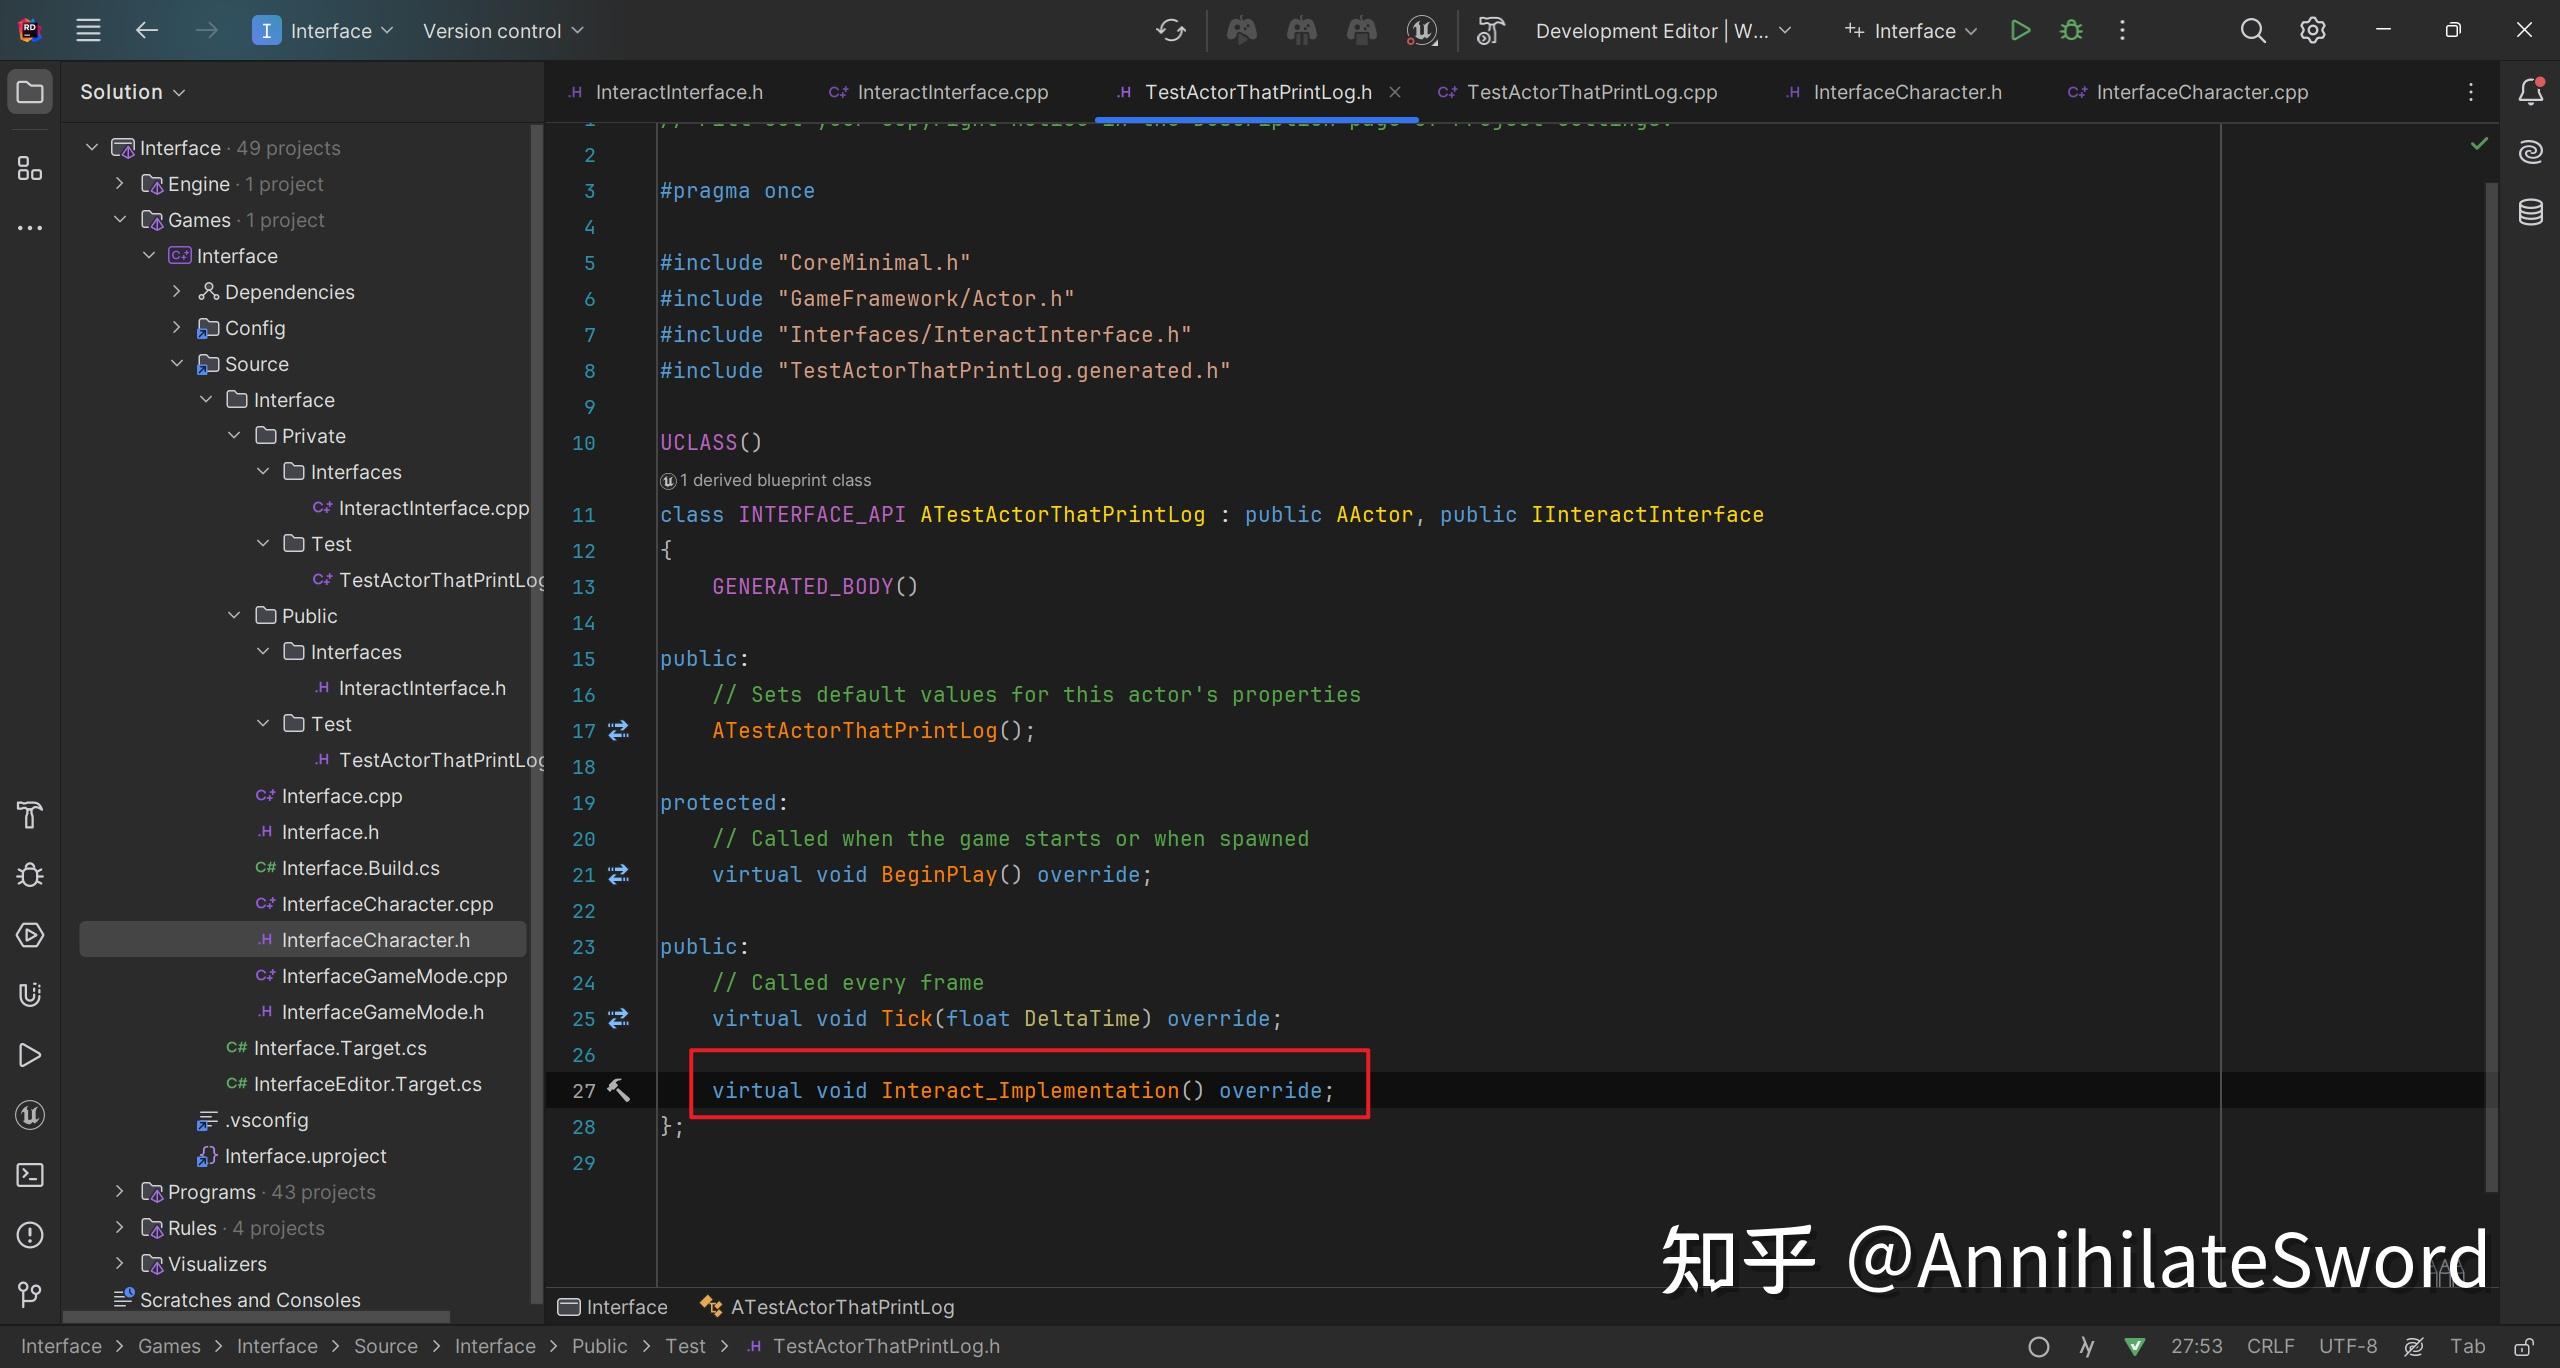Switch to the InterfaceCharacter.cpp tab
The height and width of the screenshot is (1368, 2560).
(2201, 92)
